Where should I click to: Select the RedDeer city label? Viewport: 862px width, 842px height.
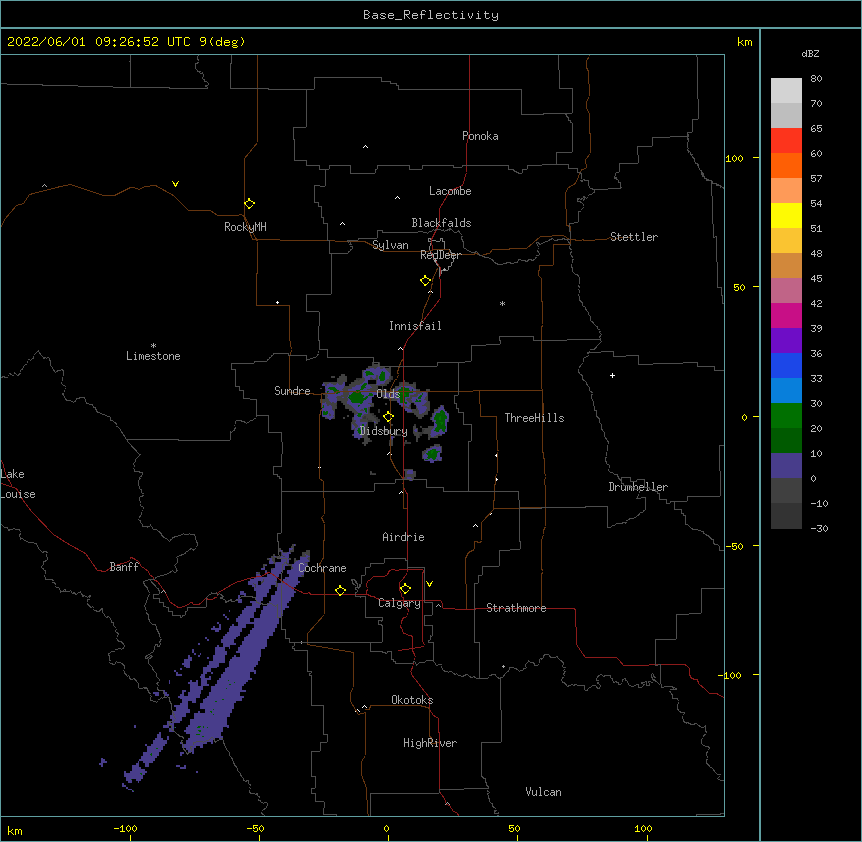tap(440, 255)
